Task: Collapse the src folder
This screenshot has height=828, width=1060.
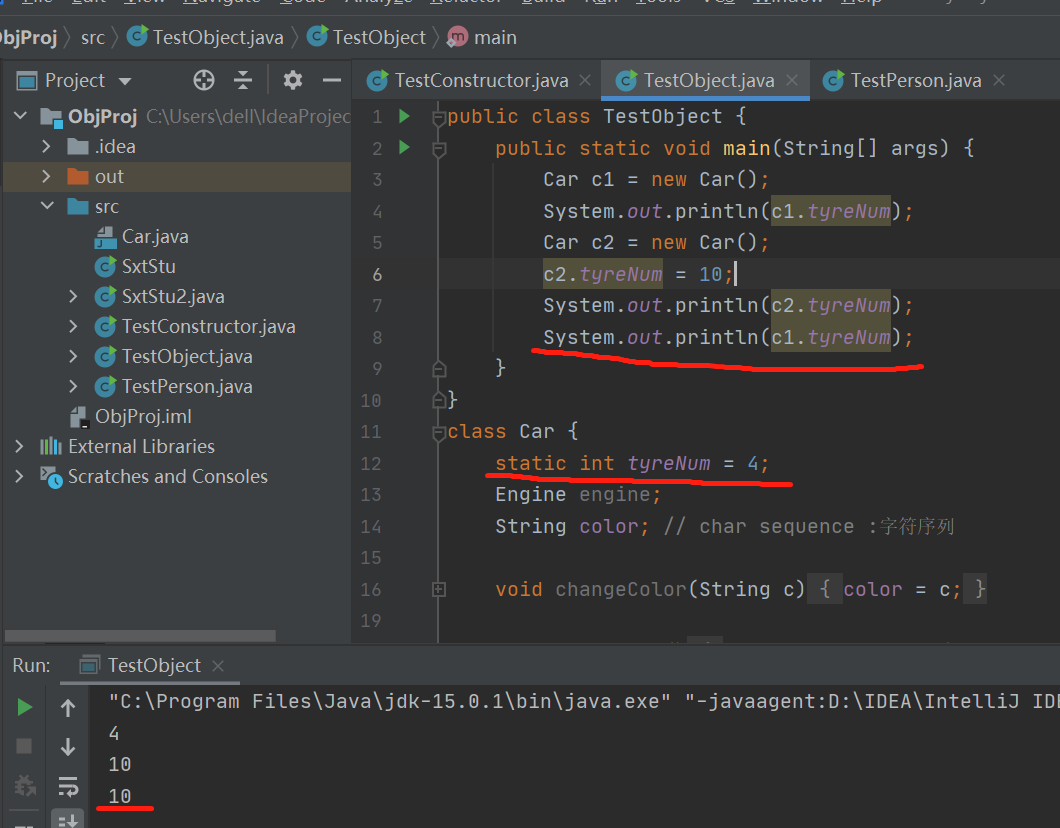Action: point(47,205)
